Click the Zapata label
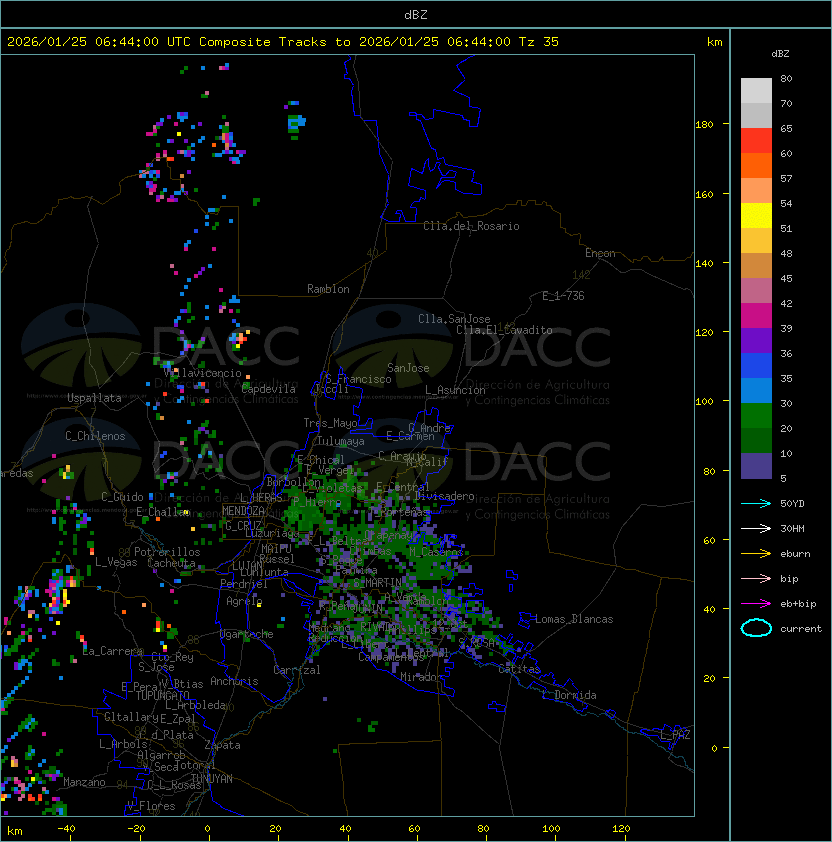832x842 pixels. pyautogui.click(x=222, y=745)
